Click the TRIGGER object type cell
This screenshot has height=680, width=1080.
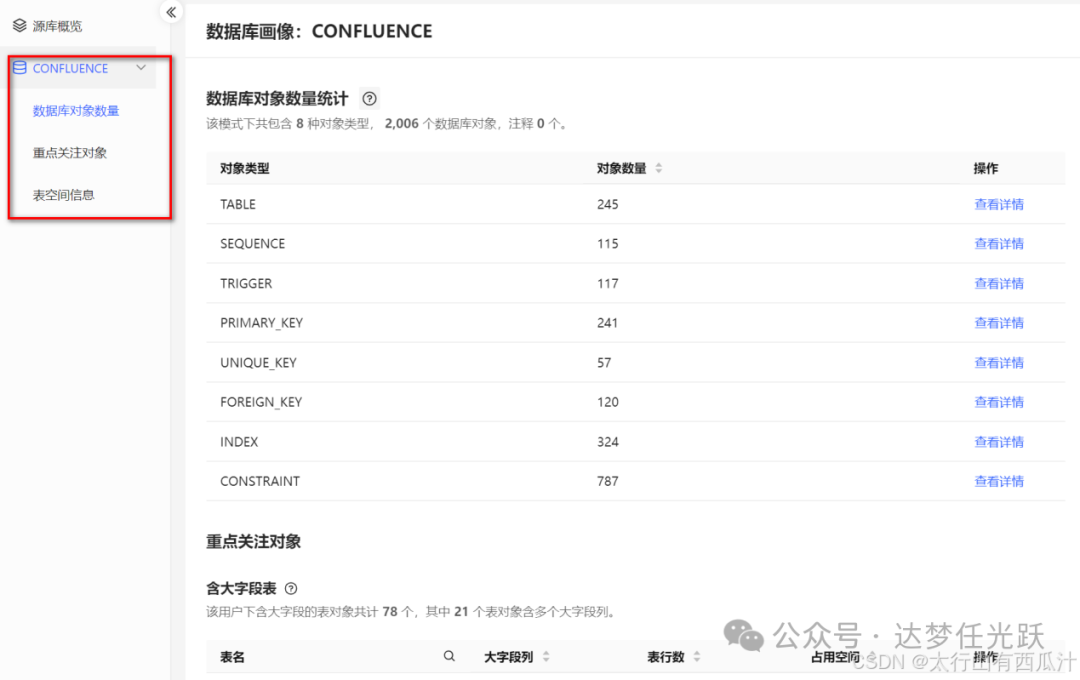246,283
